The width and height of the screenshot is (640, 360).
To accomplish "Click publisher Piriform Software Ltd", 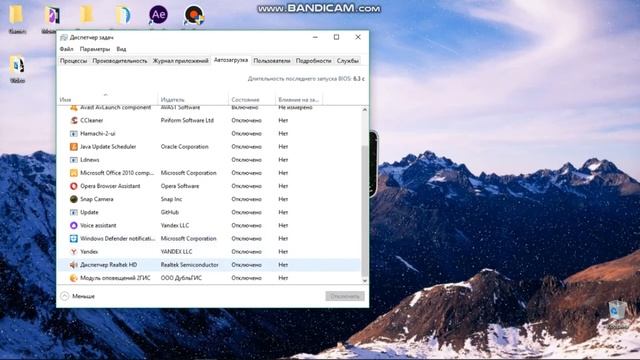I will 187,120.
